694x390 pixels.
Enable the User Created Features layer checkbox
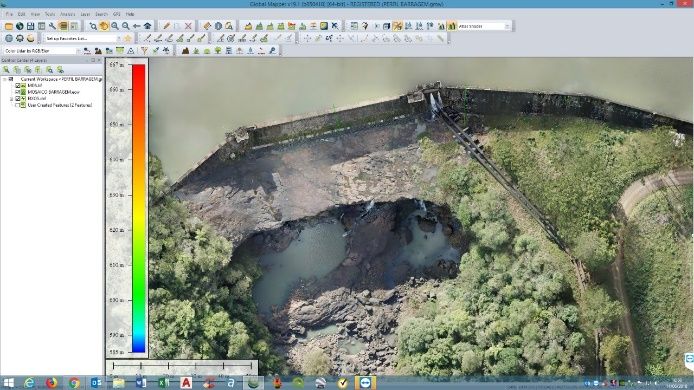point(18,105)
